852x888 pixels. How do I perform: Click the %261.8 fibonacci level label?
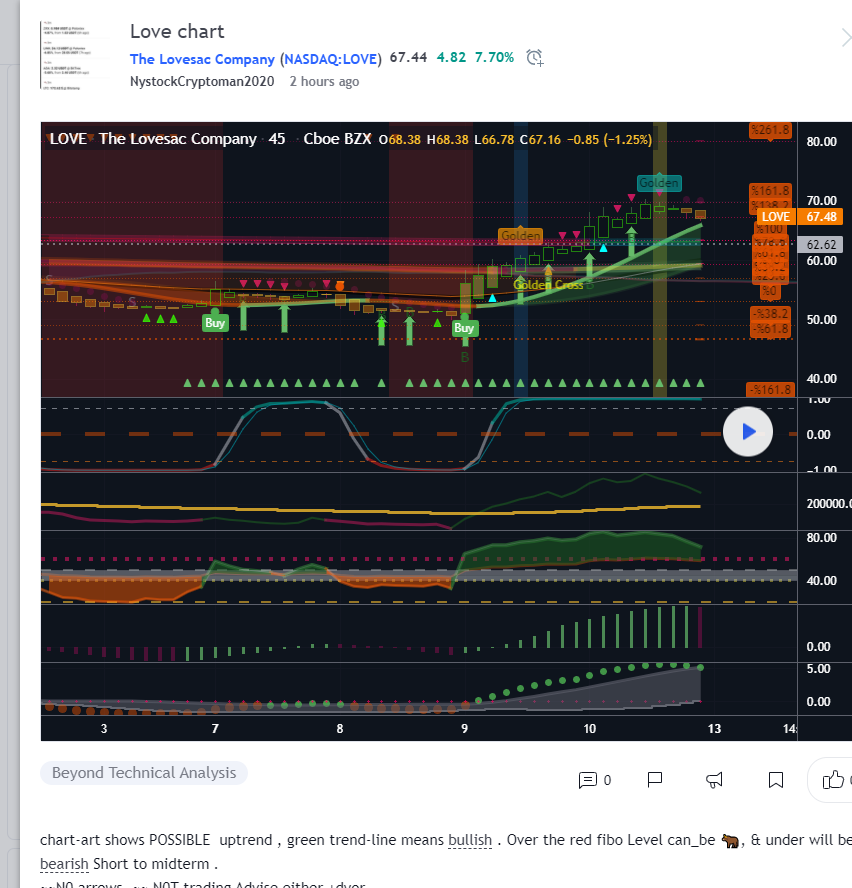tap(770, 130)
